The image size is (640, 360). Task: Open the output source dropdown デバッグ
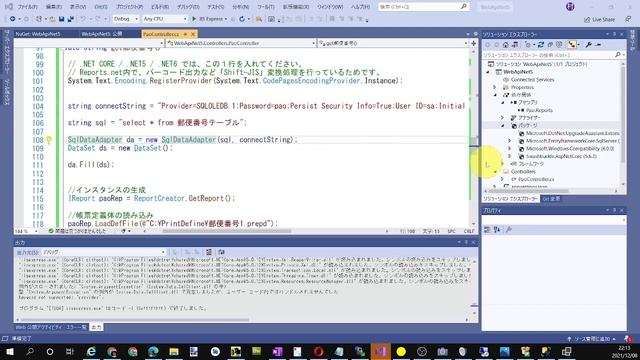click(x=103, y=252)
